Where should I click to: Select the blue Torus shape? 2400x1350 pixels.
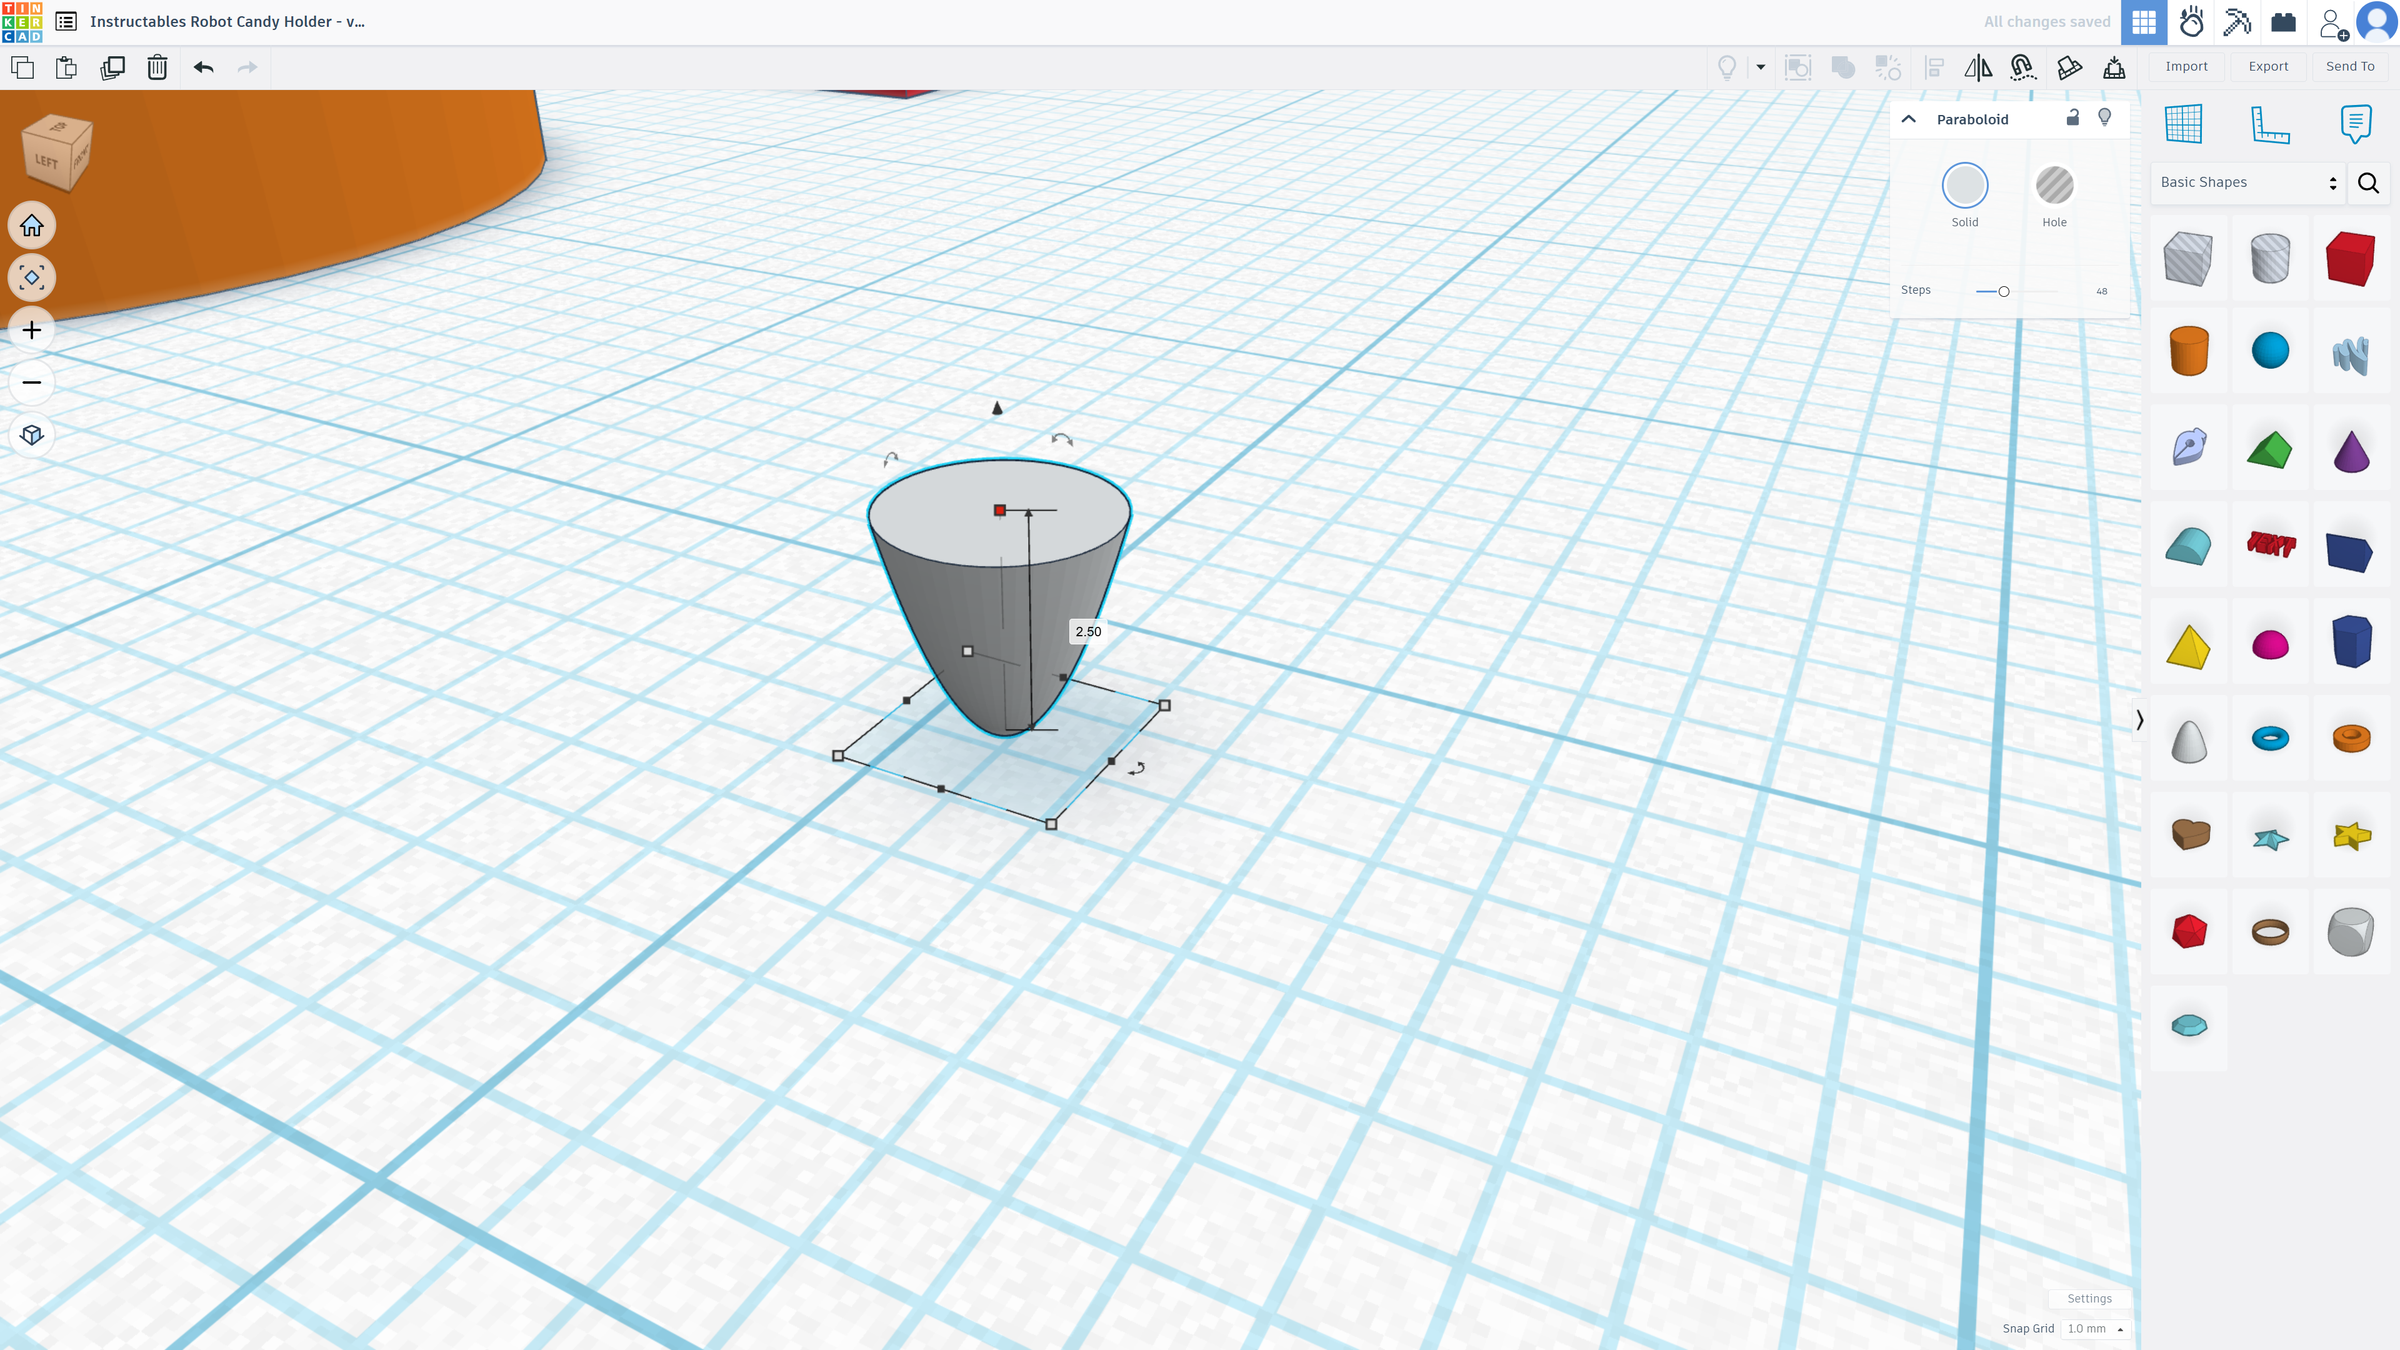click(x=2270, y=738)
